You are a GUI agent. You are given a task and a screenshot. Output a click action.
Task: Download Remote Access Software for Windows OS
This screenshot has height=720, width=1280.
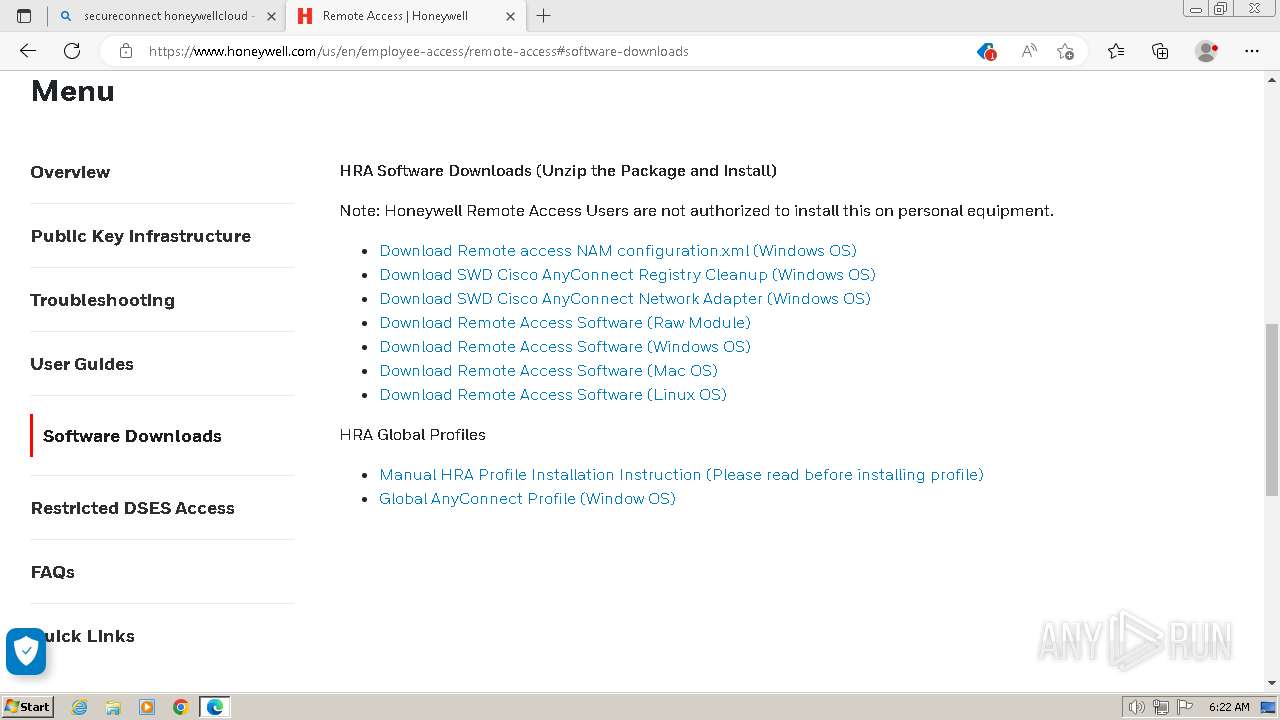pyautogui.click(x=565, y=347)
